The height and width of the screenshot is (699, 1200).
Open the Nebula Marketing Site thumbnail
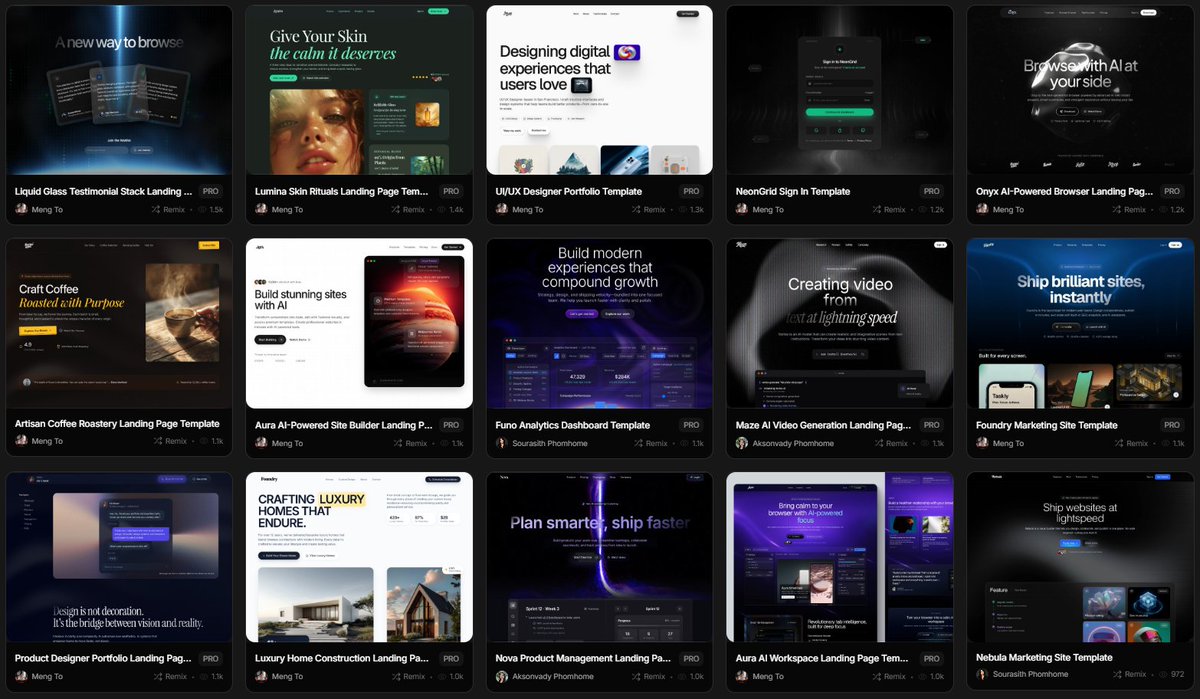[1080, 557]
